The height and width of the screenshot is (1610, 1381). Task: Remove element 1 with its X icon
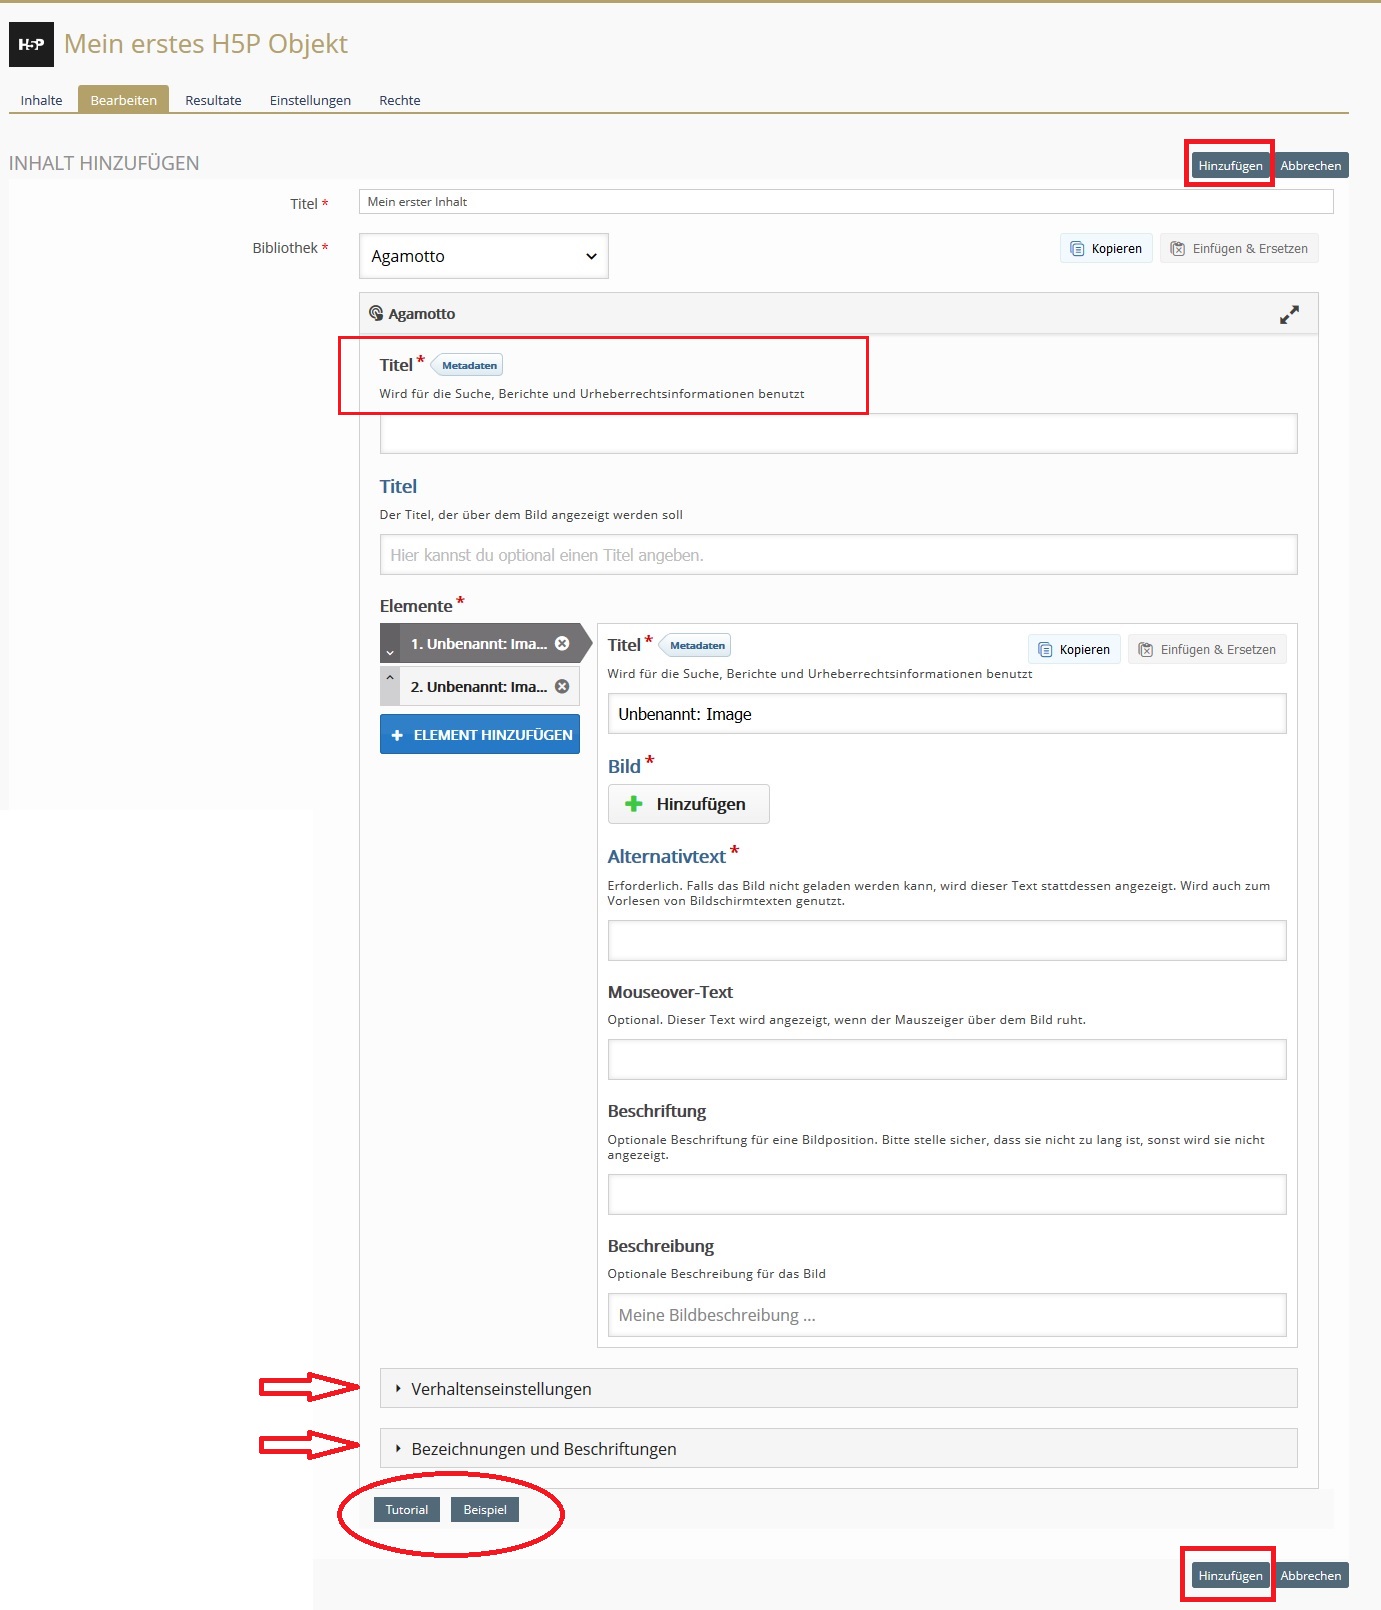pyautogui.click(x=562, y=644)
